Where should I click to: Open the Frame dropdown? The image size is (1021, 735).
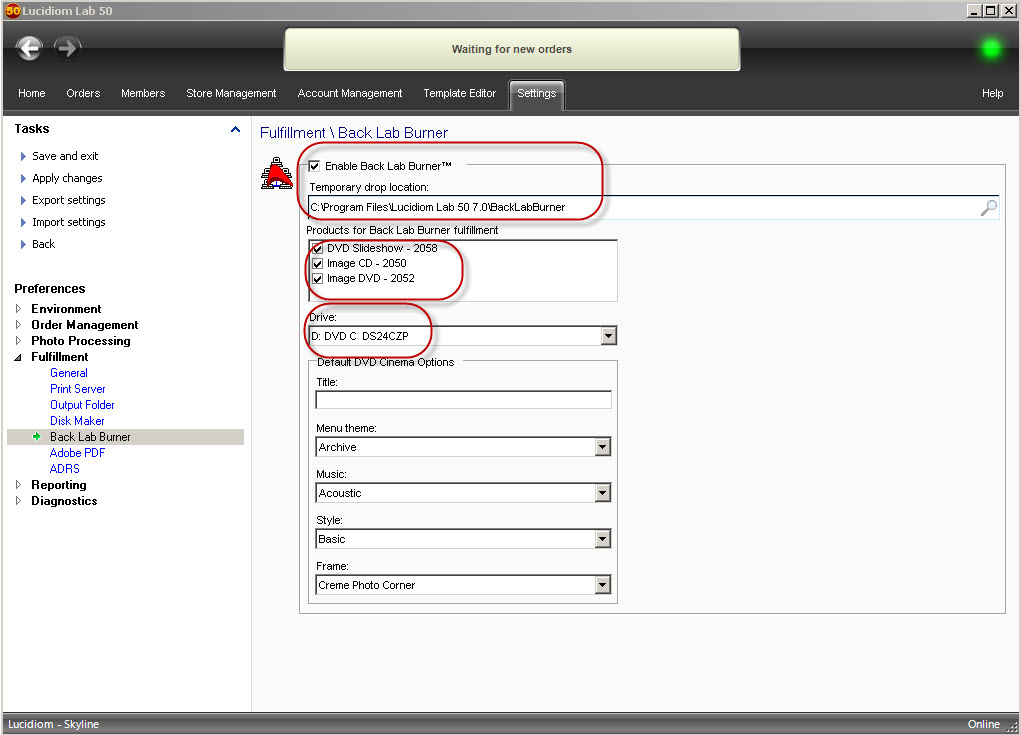pyautogui.click(x=602, y=585)
